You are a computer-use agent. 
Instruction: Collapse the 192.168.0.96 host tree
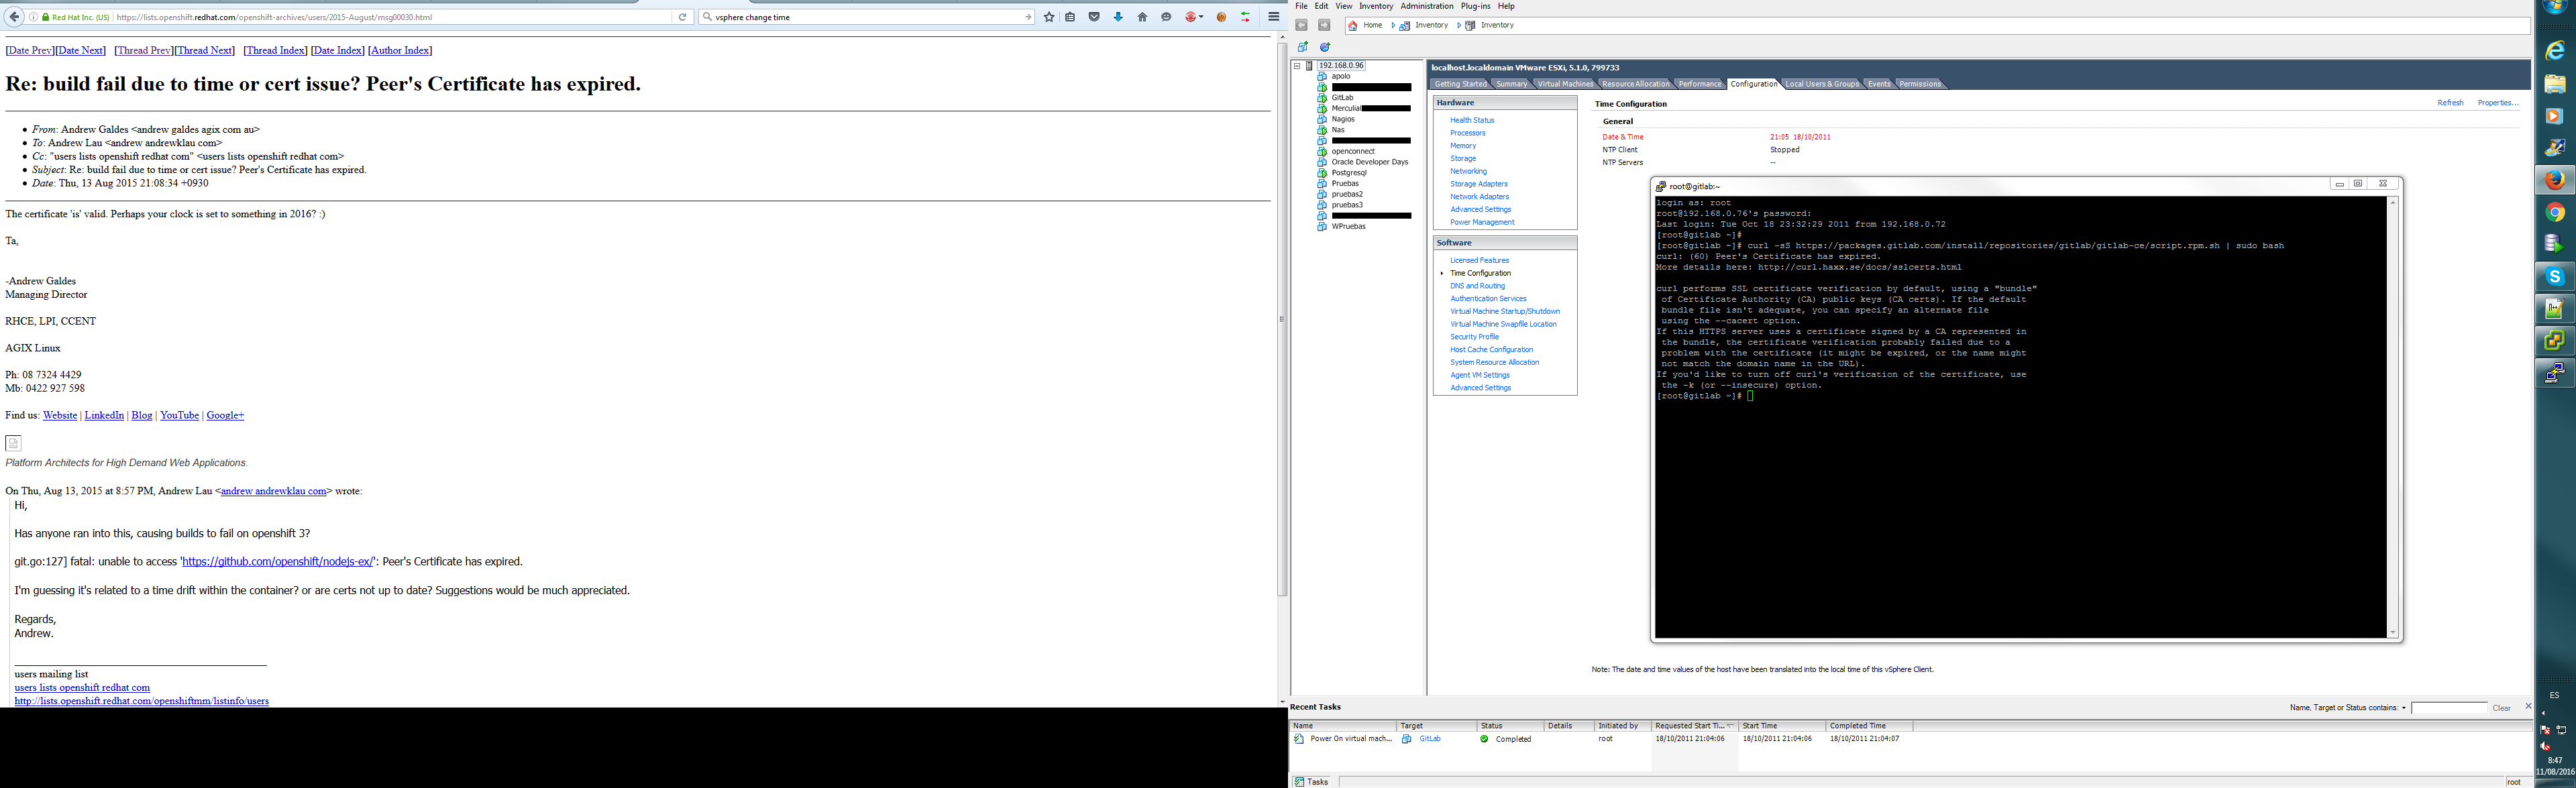pos(1297,66)
